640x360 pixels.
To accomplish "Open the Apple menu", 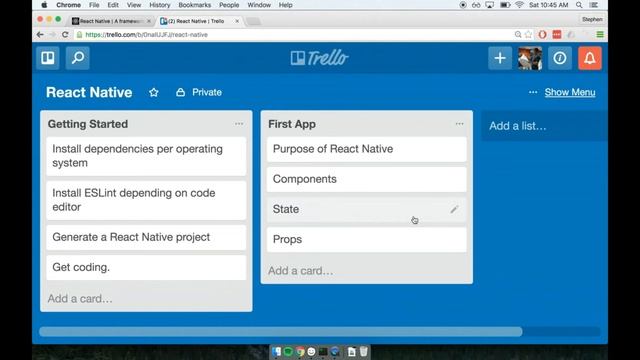I will point(44,5).
